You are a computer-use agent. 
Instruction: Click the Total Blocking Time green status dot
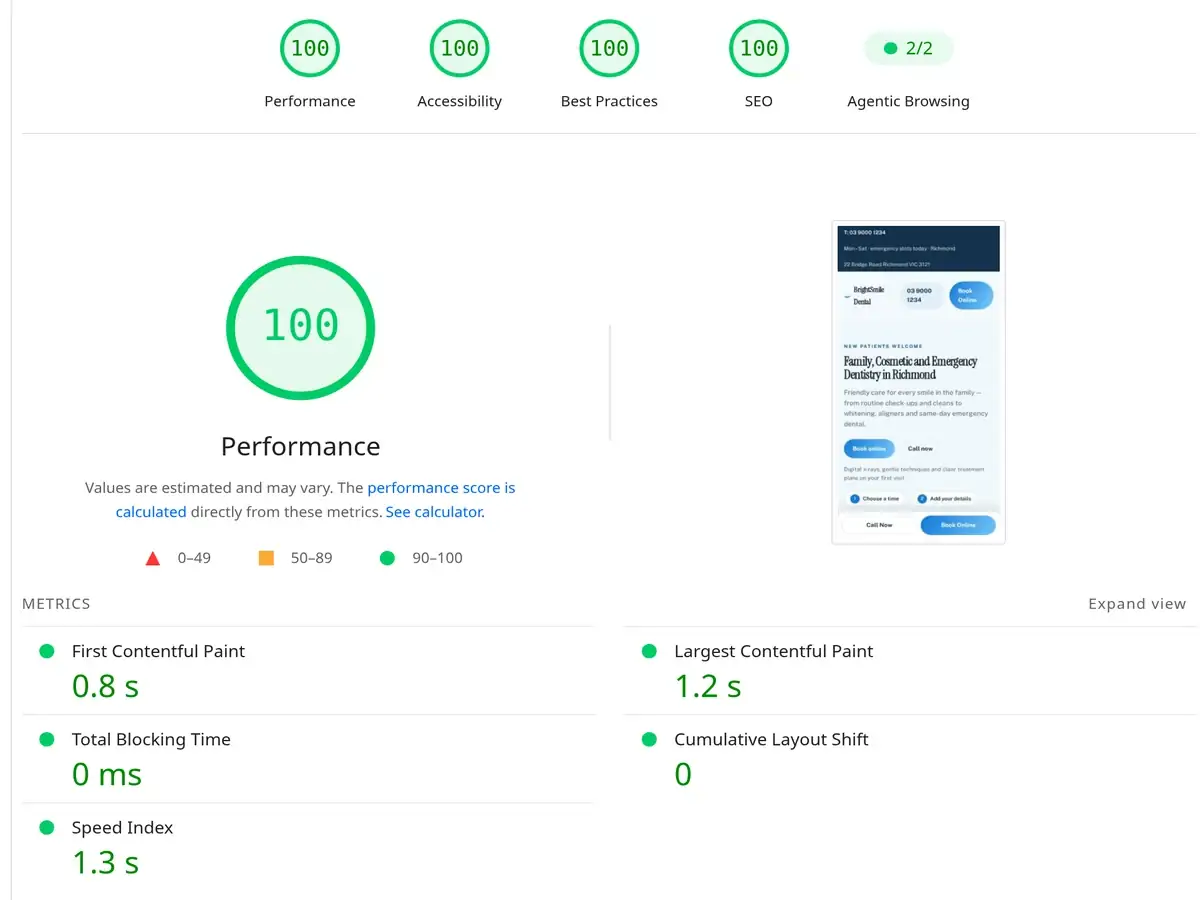tap(46, 739)
